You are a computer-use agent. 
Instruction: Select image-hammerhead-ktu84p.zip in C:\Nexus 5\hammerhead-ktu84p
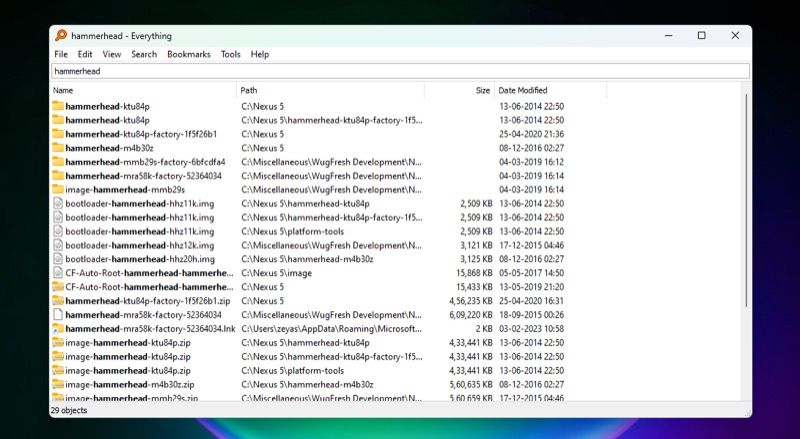pyautogui.click(x=128, y=343)
